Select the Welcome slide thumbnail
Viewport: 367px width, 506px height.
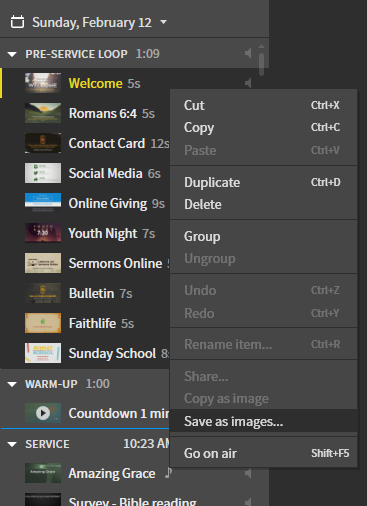pos(43,83)
